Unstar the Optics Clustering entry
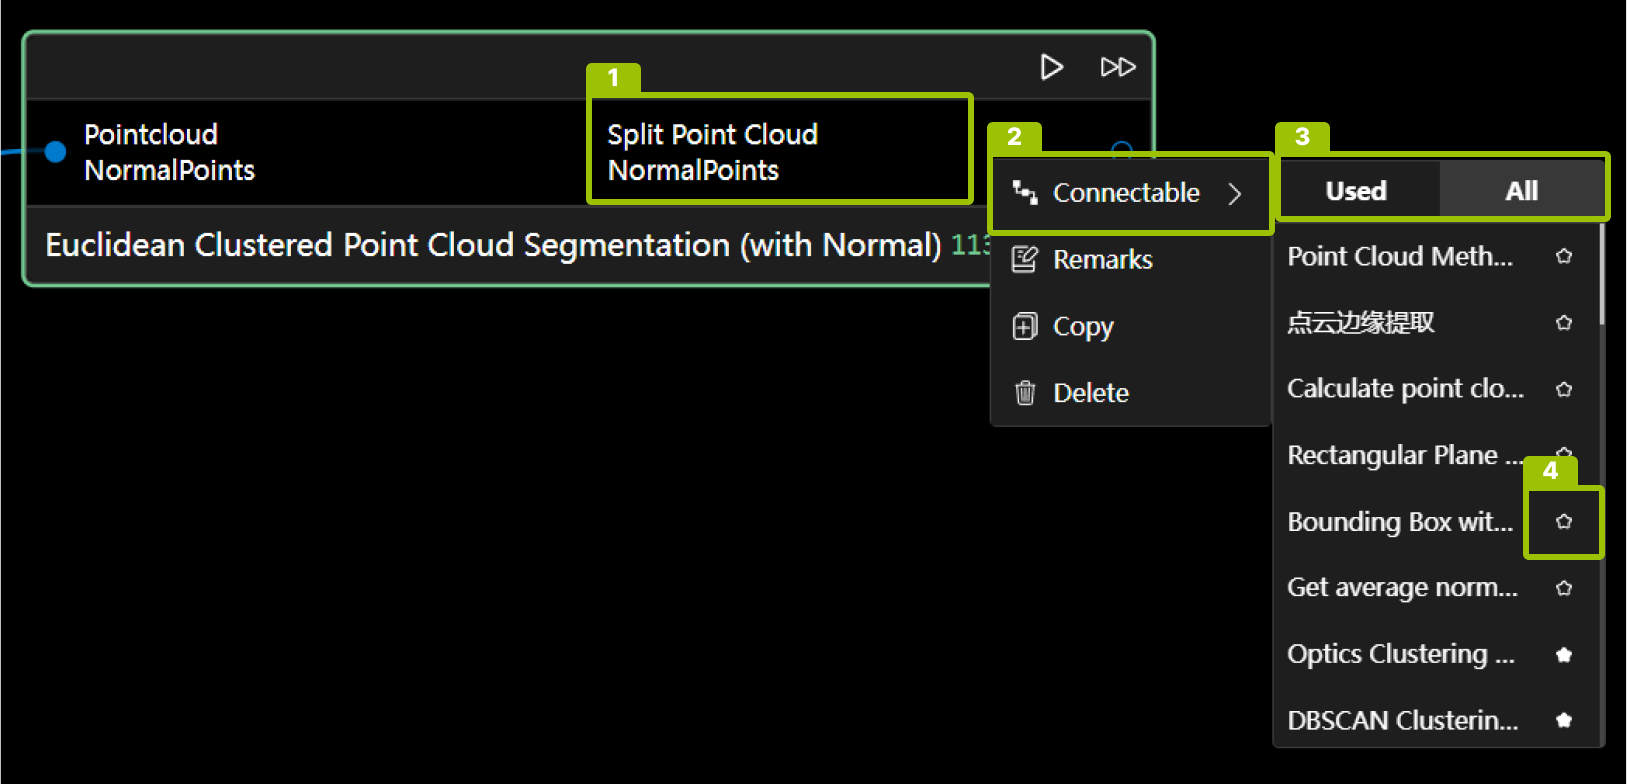The width and height of the screenshot is (1627, 784). [x=1564, y=655]
